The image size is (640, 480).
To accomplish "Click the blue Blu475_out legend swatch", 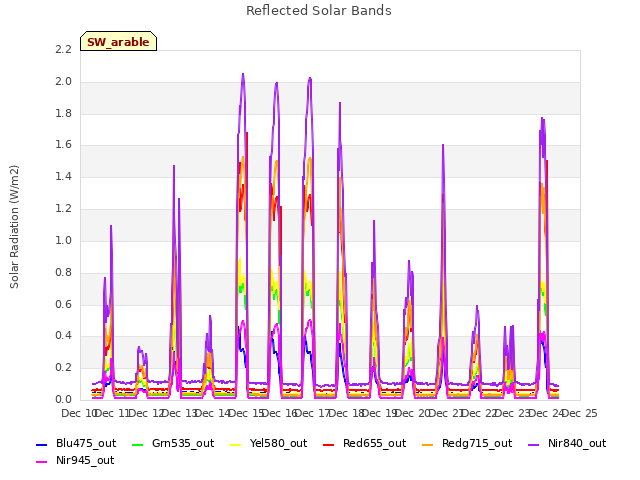I will (42, 444).
